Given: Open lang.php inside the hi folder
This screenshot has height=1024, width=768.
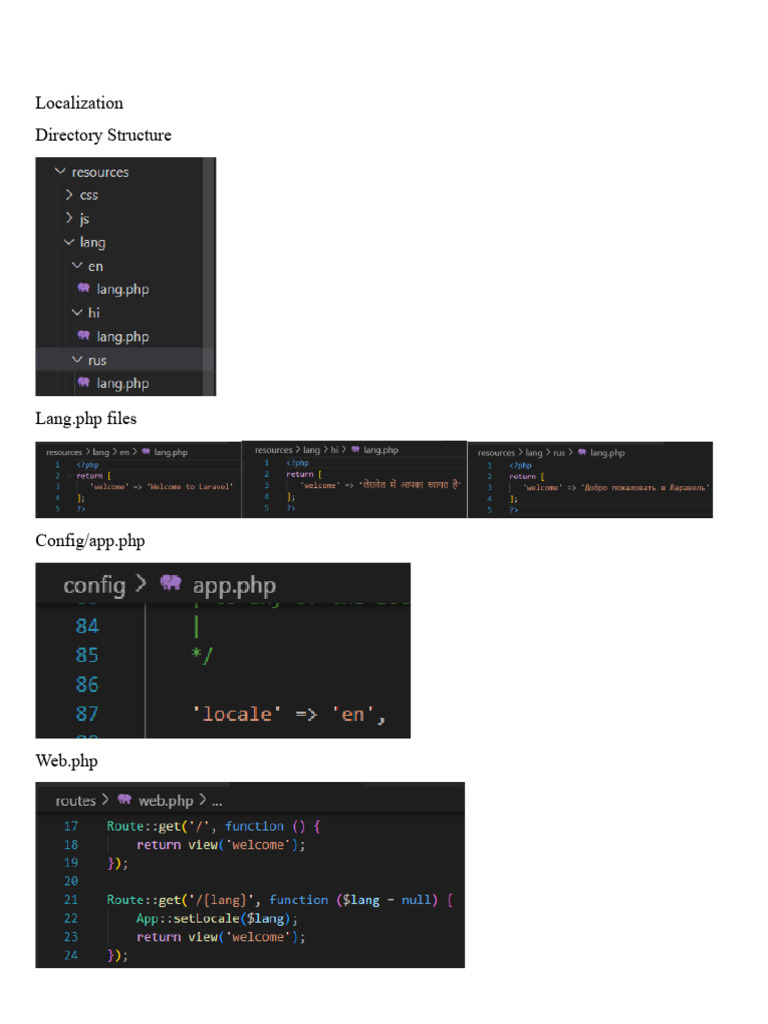Looking at the screenshot, I should 123,336.
